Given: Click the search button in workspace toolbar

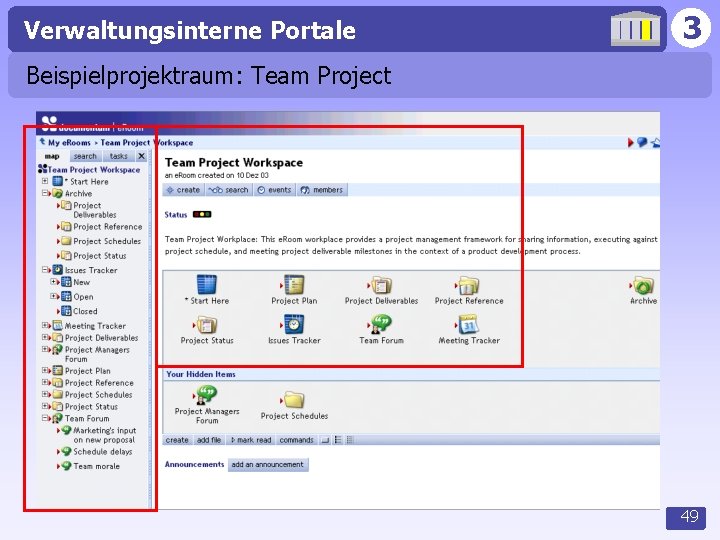Looking at the screenshot, I should click(x=228, y=190).
